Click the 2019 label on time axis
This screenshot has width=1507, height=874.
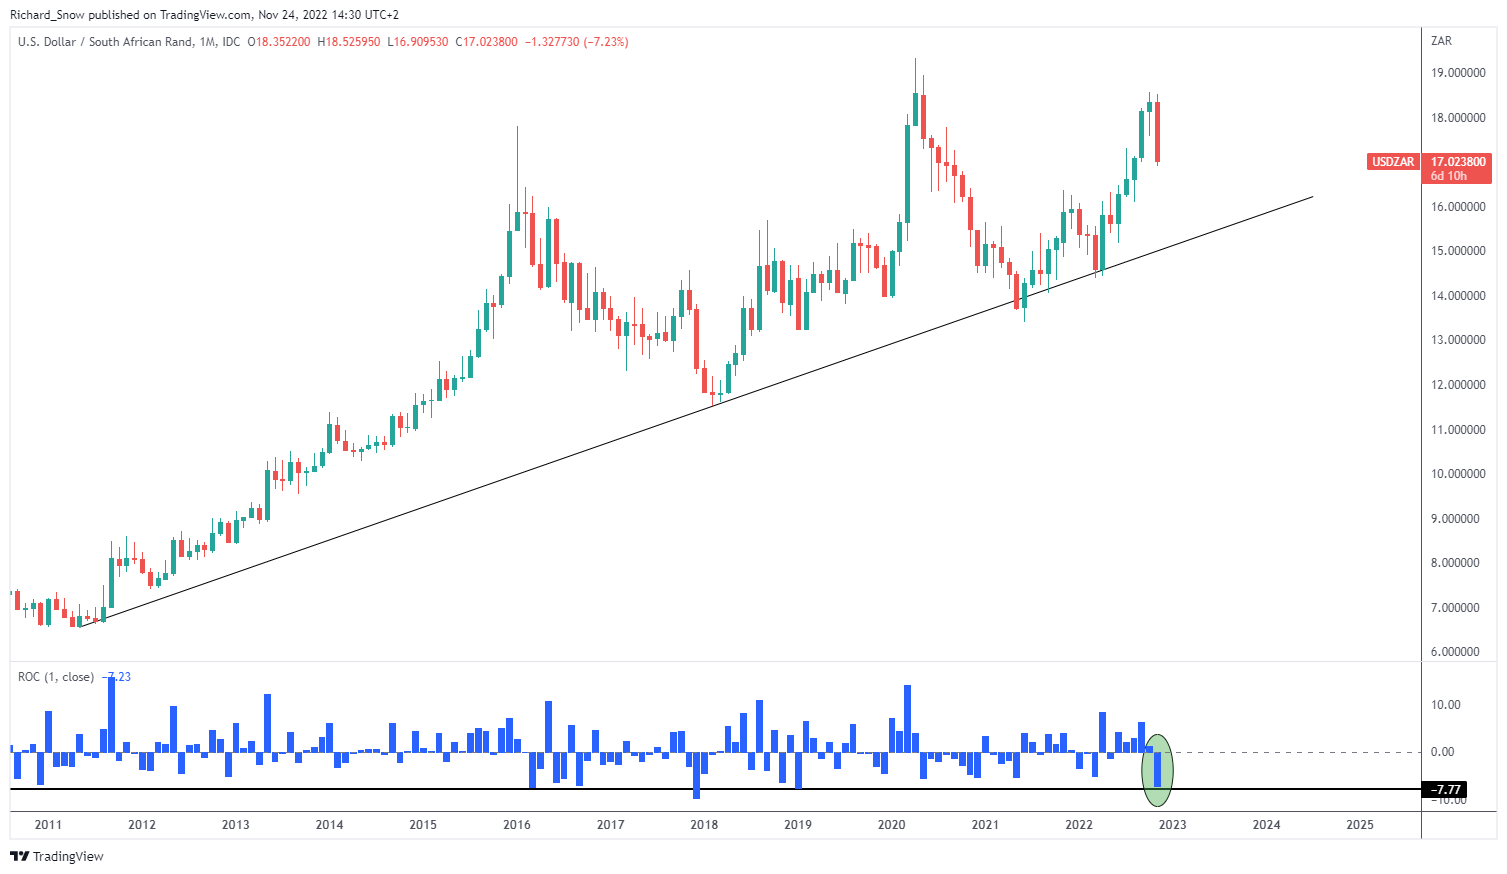point(798,825)
